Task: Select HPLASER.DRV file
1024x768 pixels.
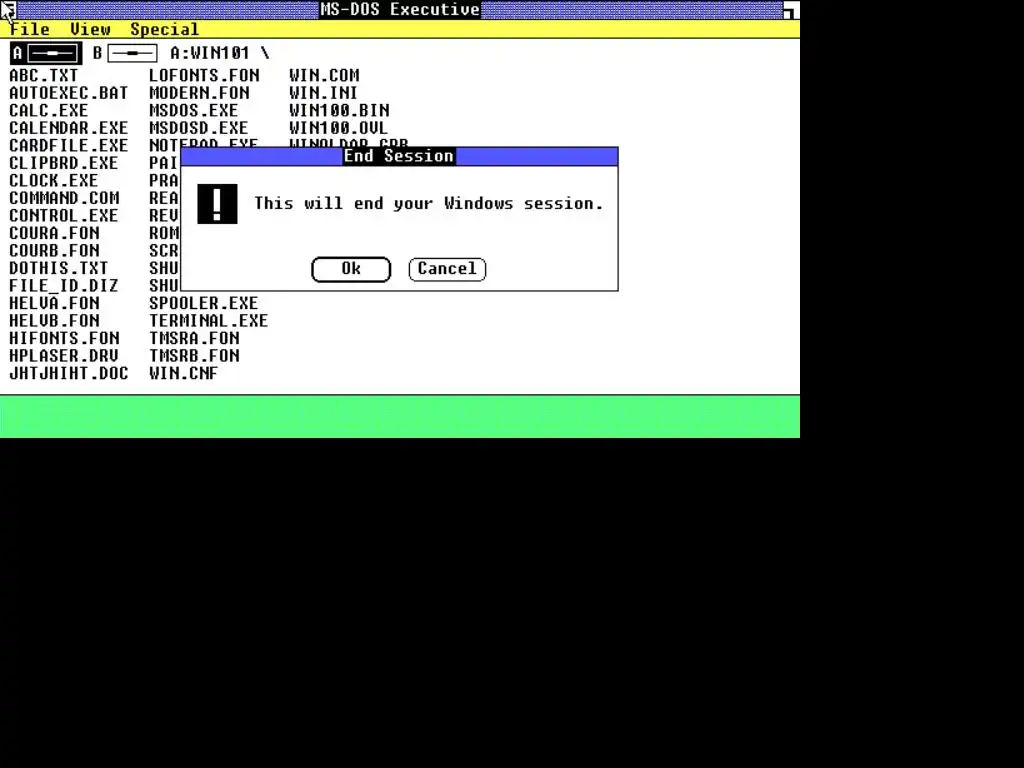Action: [64, 357]
